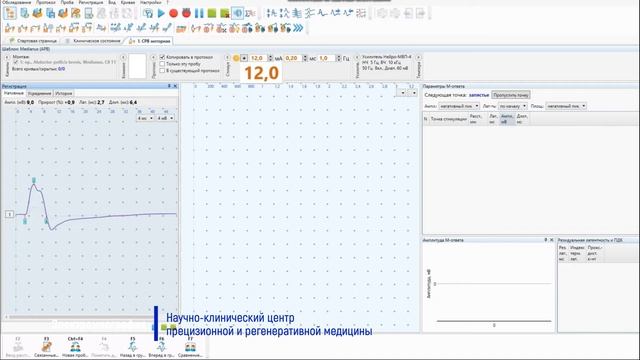Screen dimensions: 640x360
Task: Click the Ампл. мВ column header
Action: [x=507, y=119]
